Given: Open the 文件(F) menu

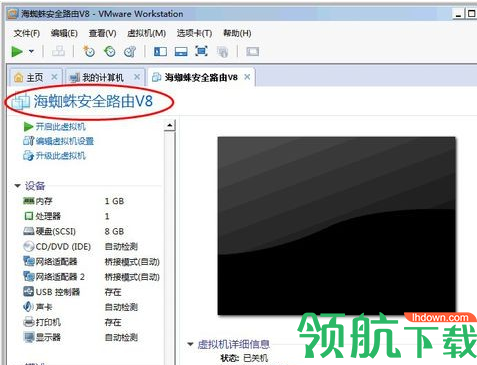Looking at the screenshot, I should pyautogui.click(x=27, y=33).
